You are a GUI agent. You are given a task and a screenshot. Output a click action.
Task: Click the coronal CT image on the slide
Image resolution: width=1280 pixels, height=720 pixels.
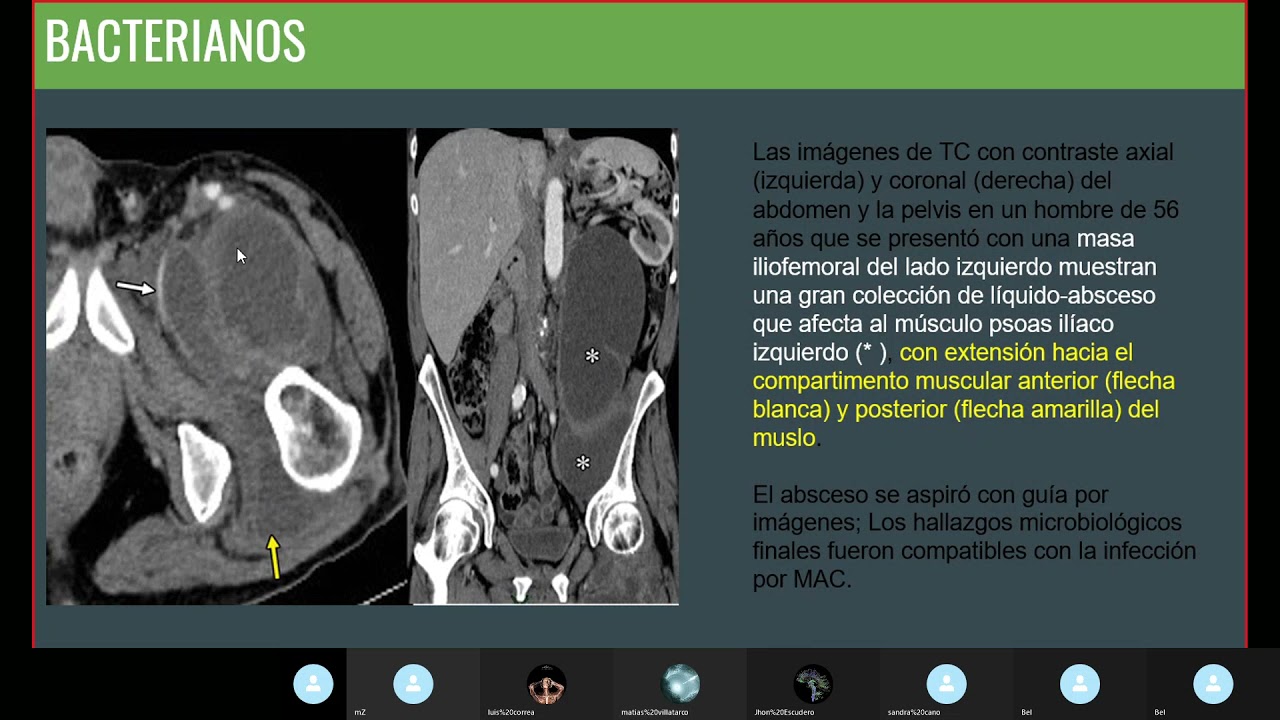pos(545,366)
